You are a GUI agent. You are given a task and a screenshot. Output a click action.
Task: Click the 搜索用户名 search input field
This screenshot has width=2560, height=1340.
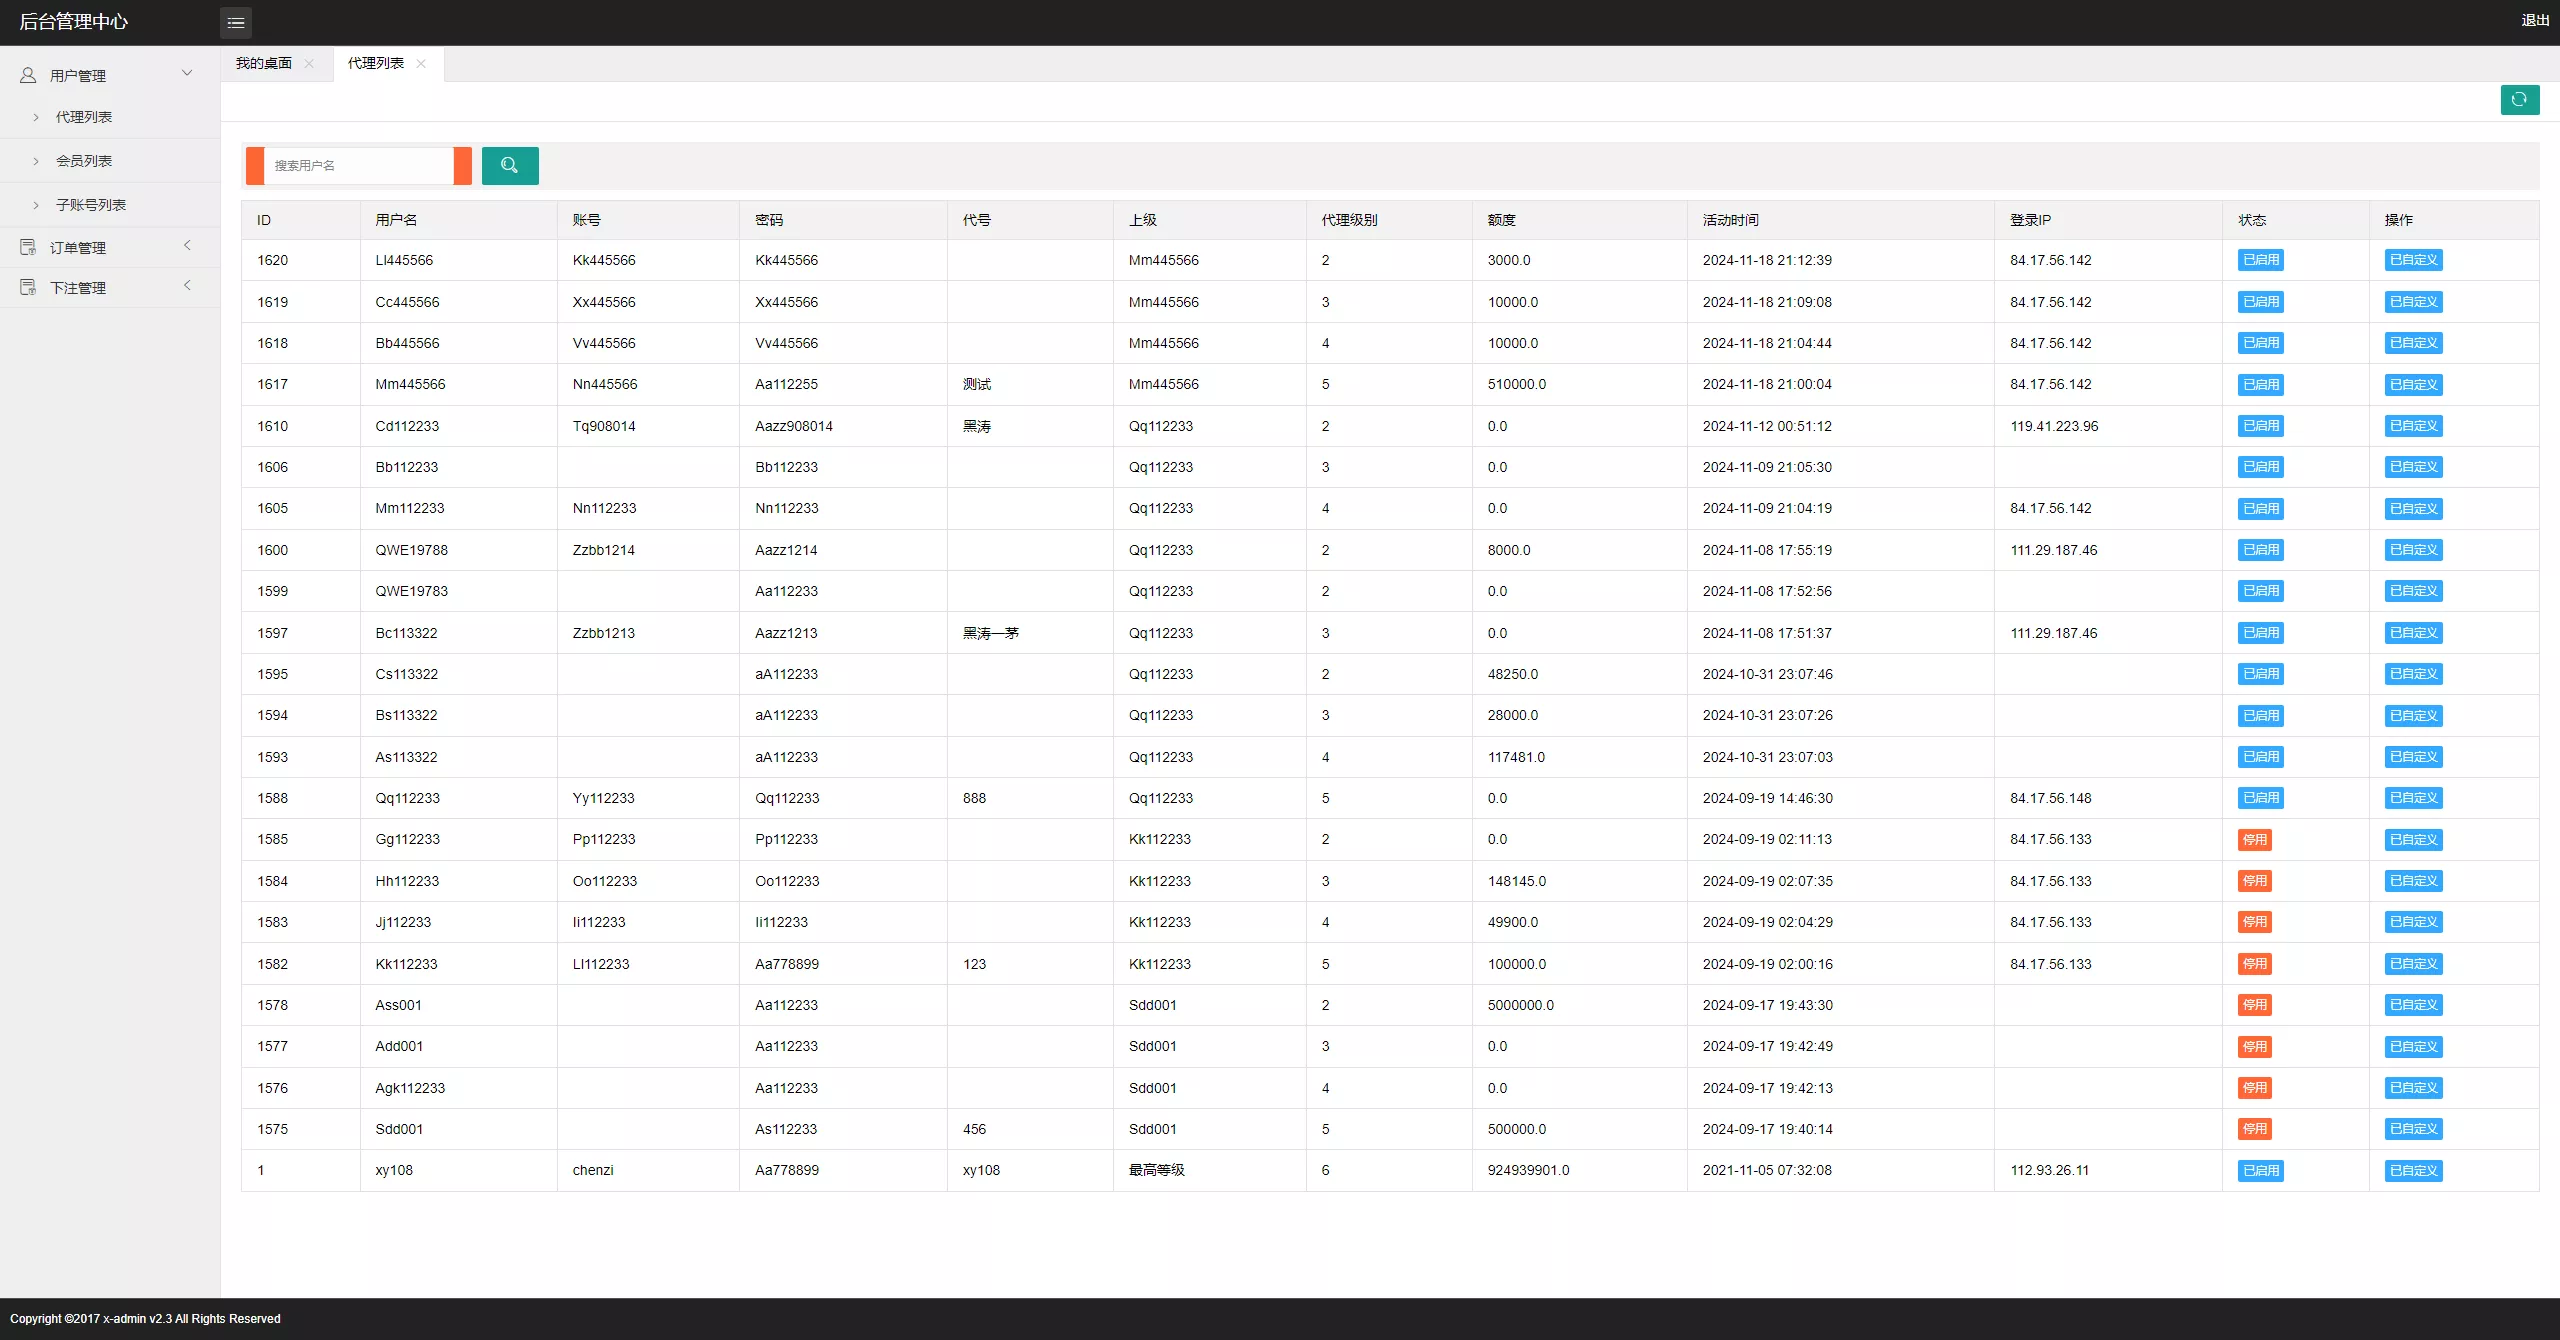(358, 166)
